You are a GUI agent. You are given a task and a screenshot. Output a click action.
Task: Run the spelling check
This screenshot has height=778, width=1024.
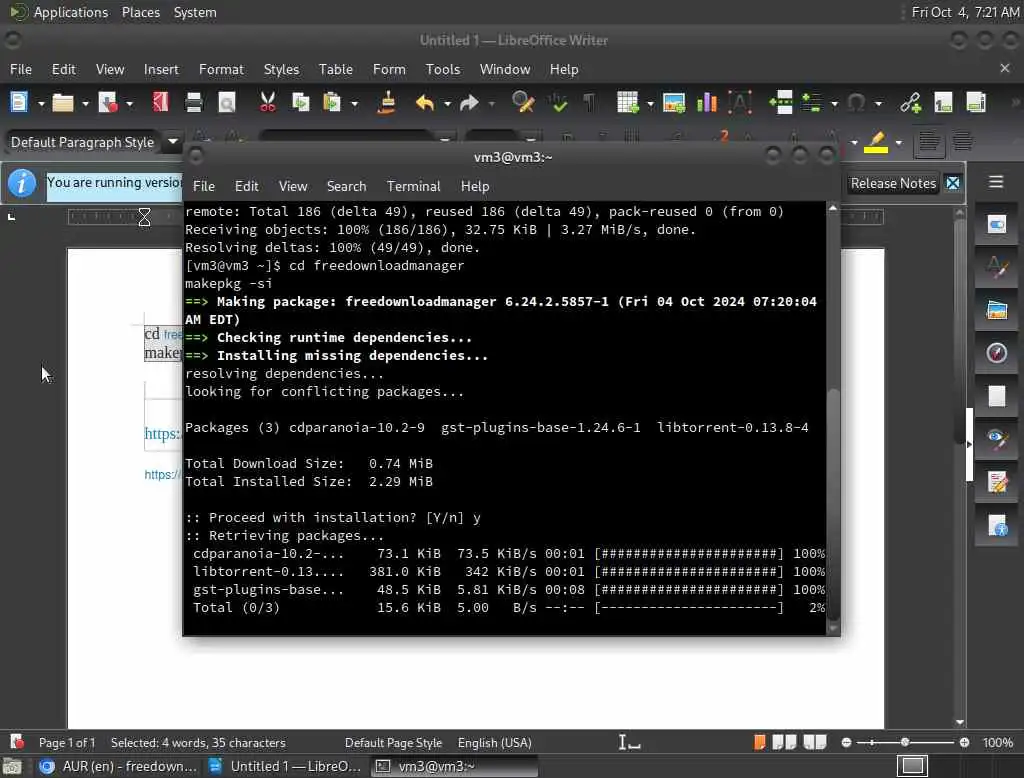coord(557,103)
